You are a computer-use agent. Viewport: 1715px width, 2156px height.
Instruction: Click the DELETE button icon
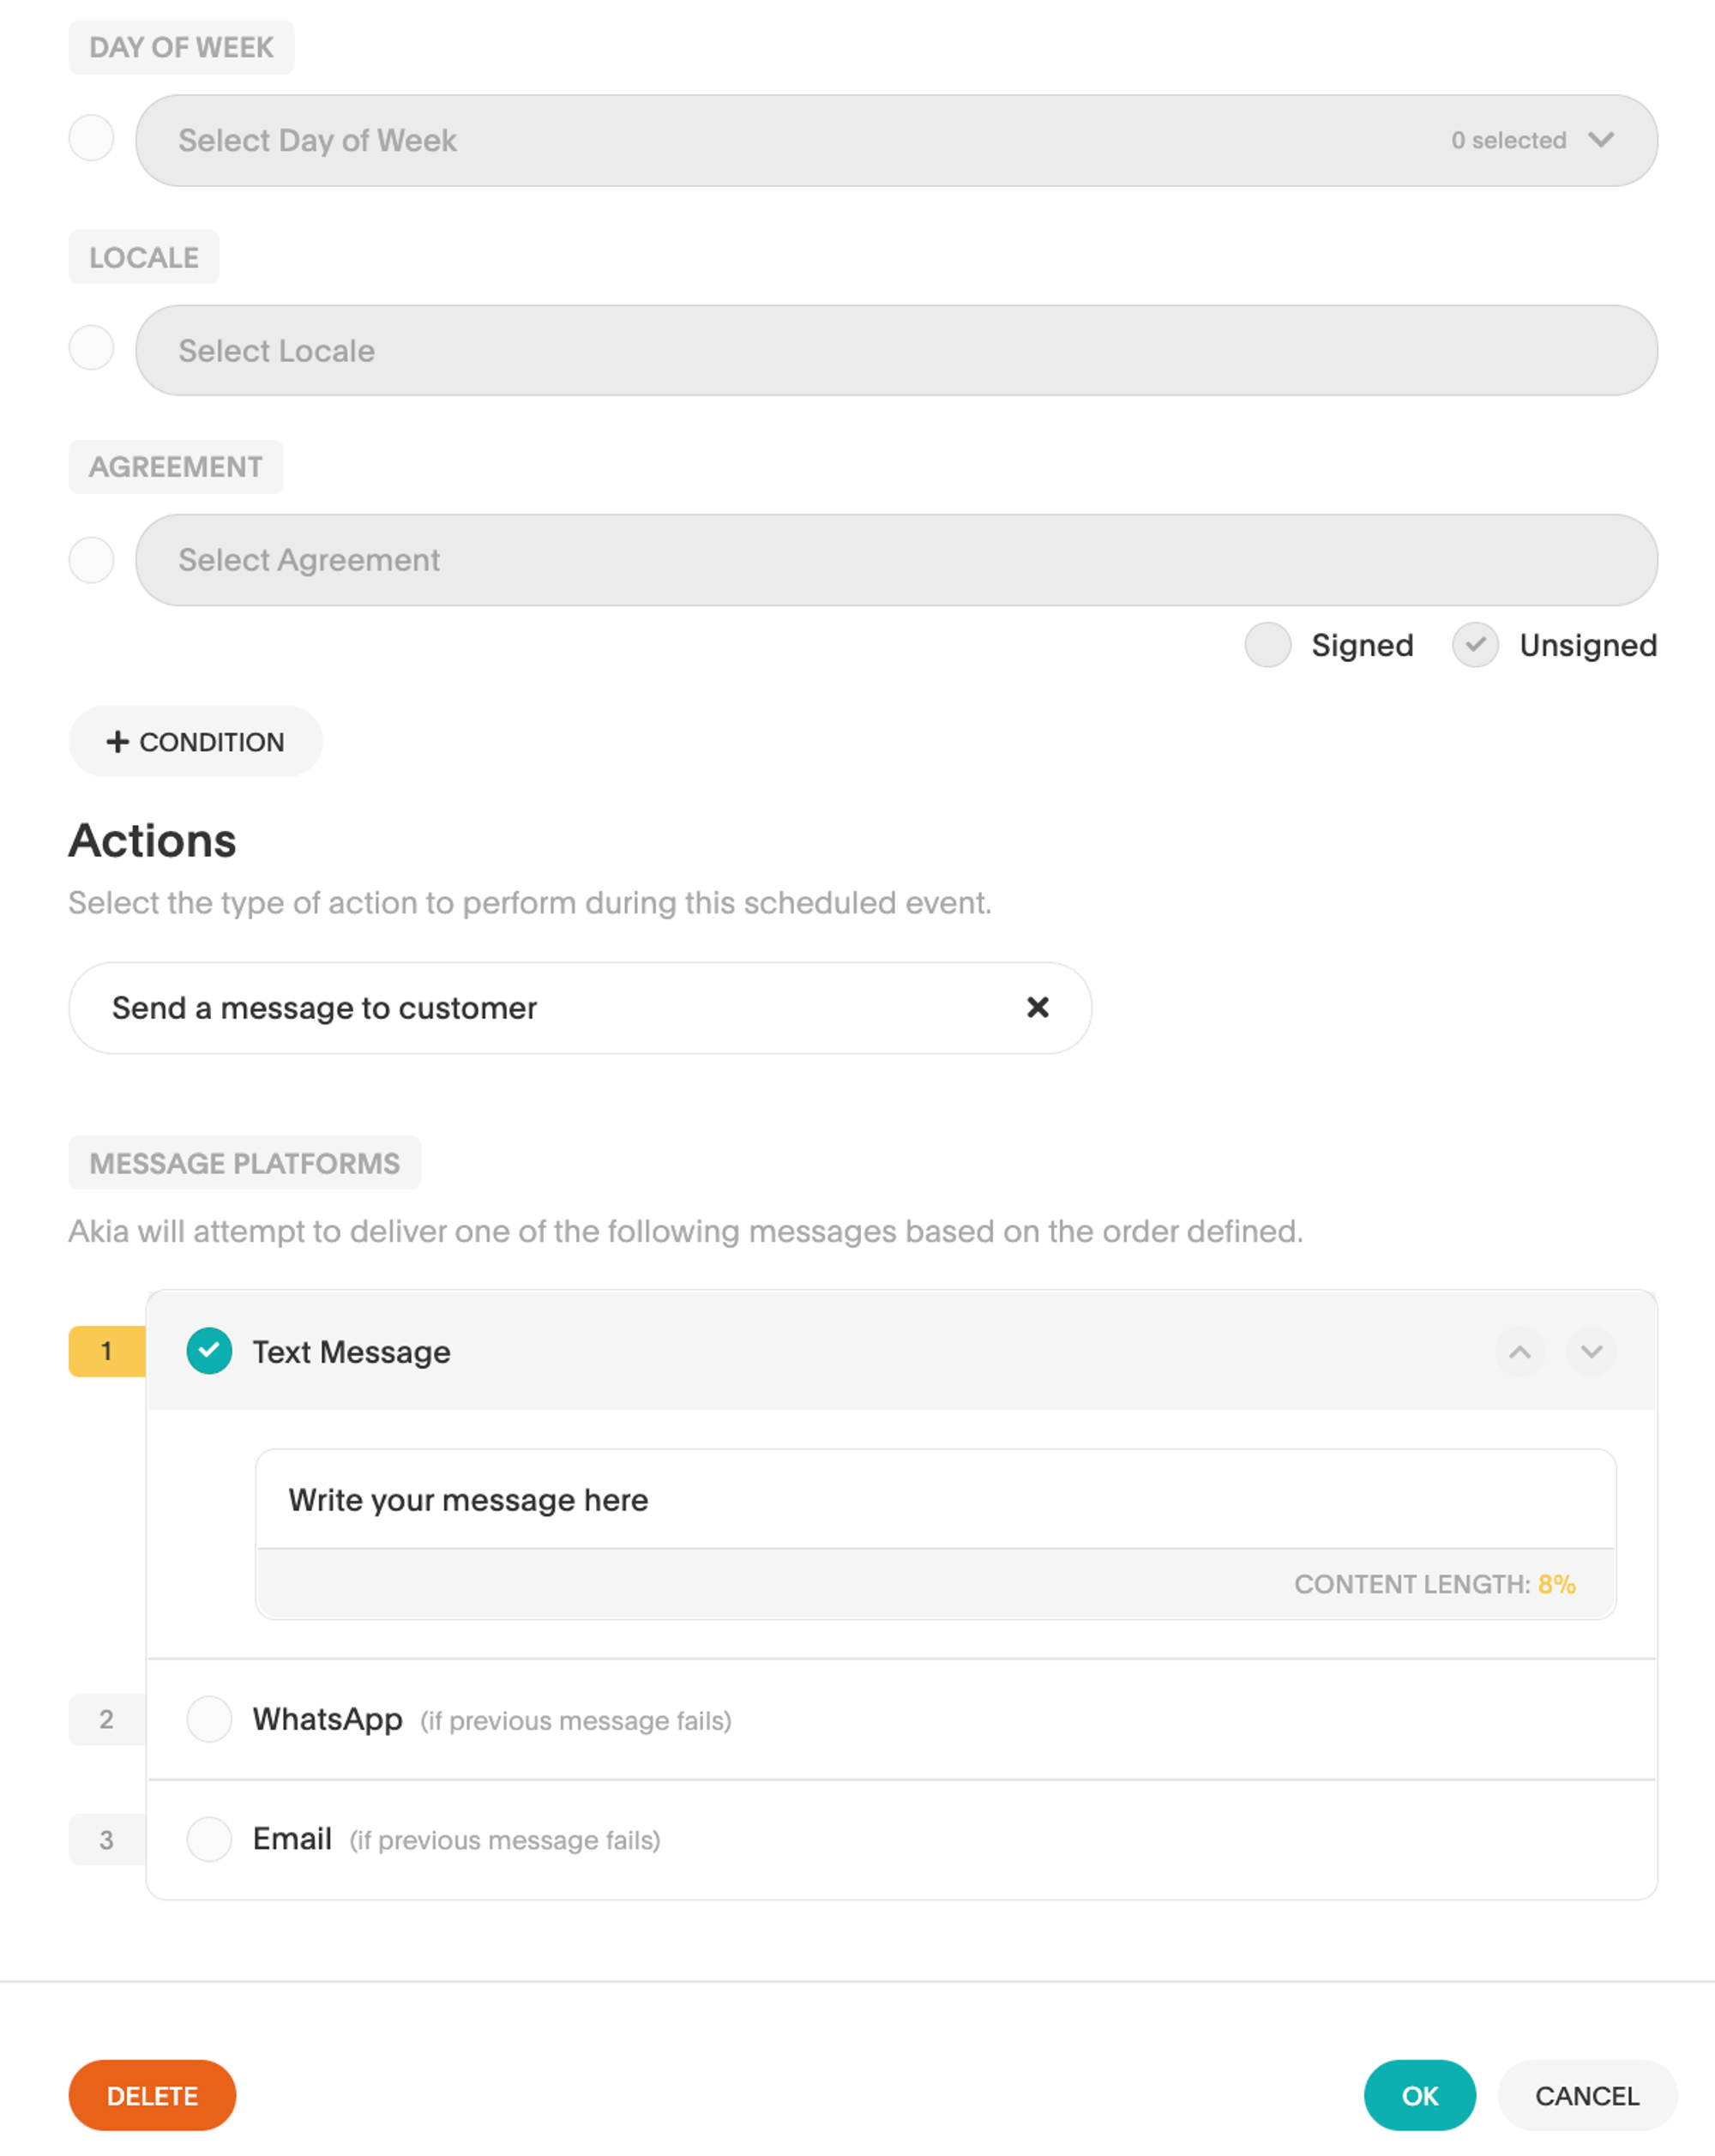click(x=156, y=2093)
